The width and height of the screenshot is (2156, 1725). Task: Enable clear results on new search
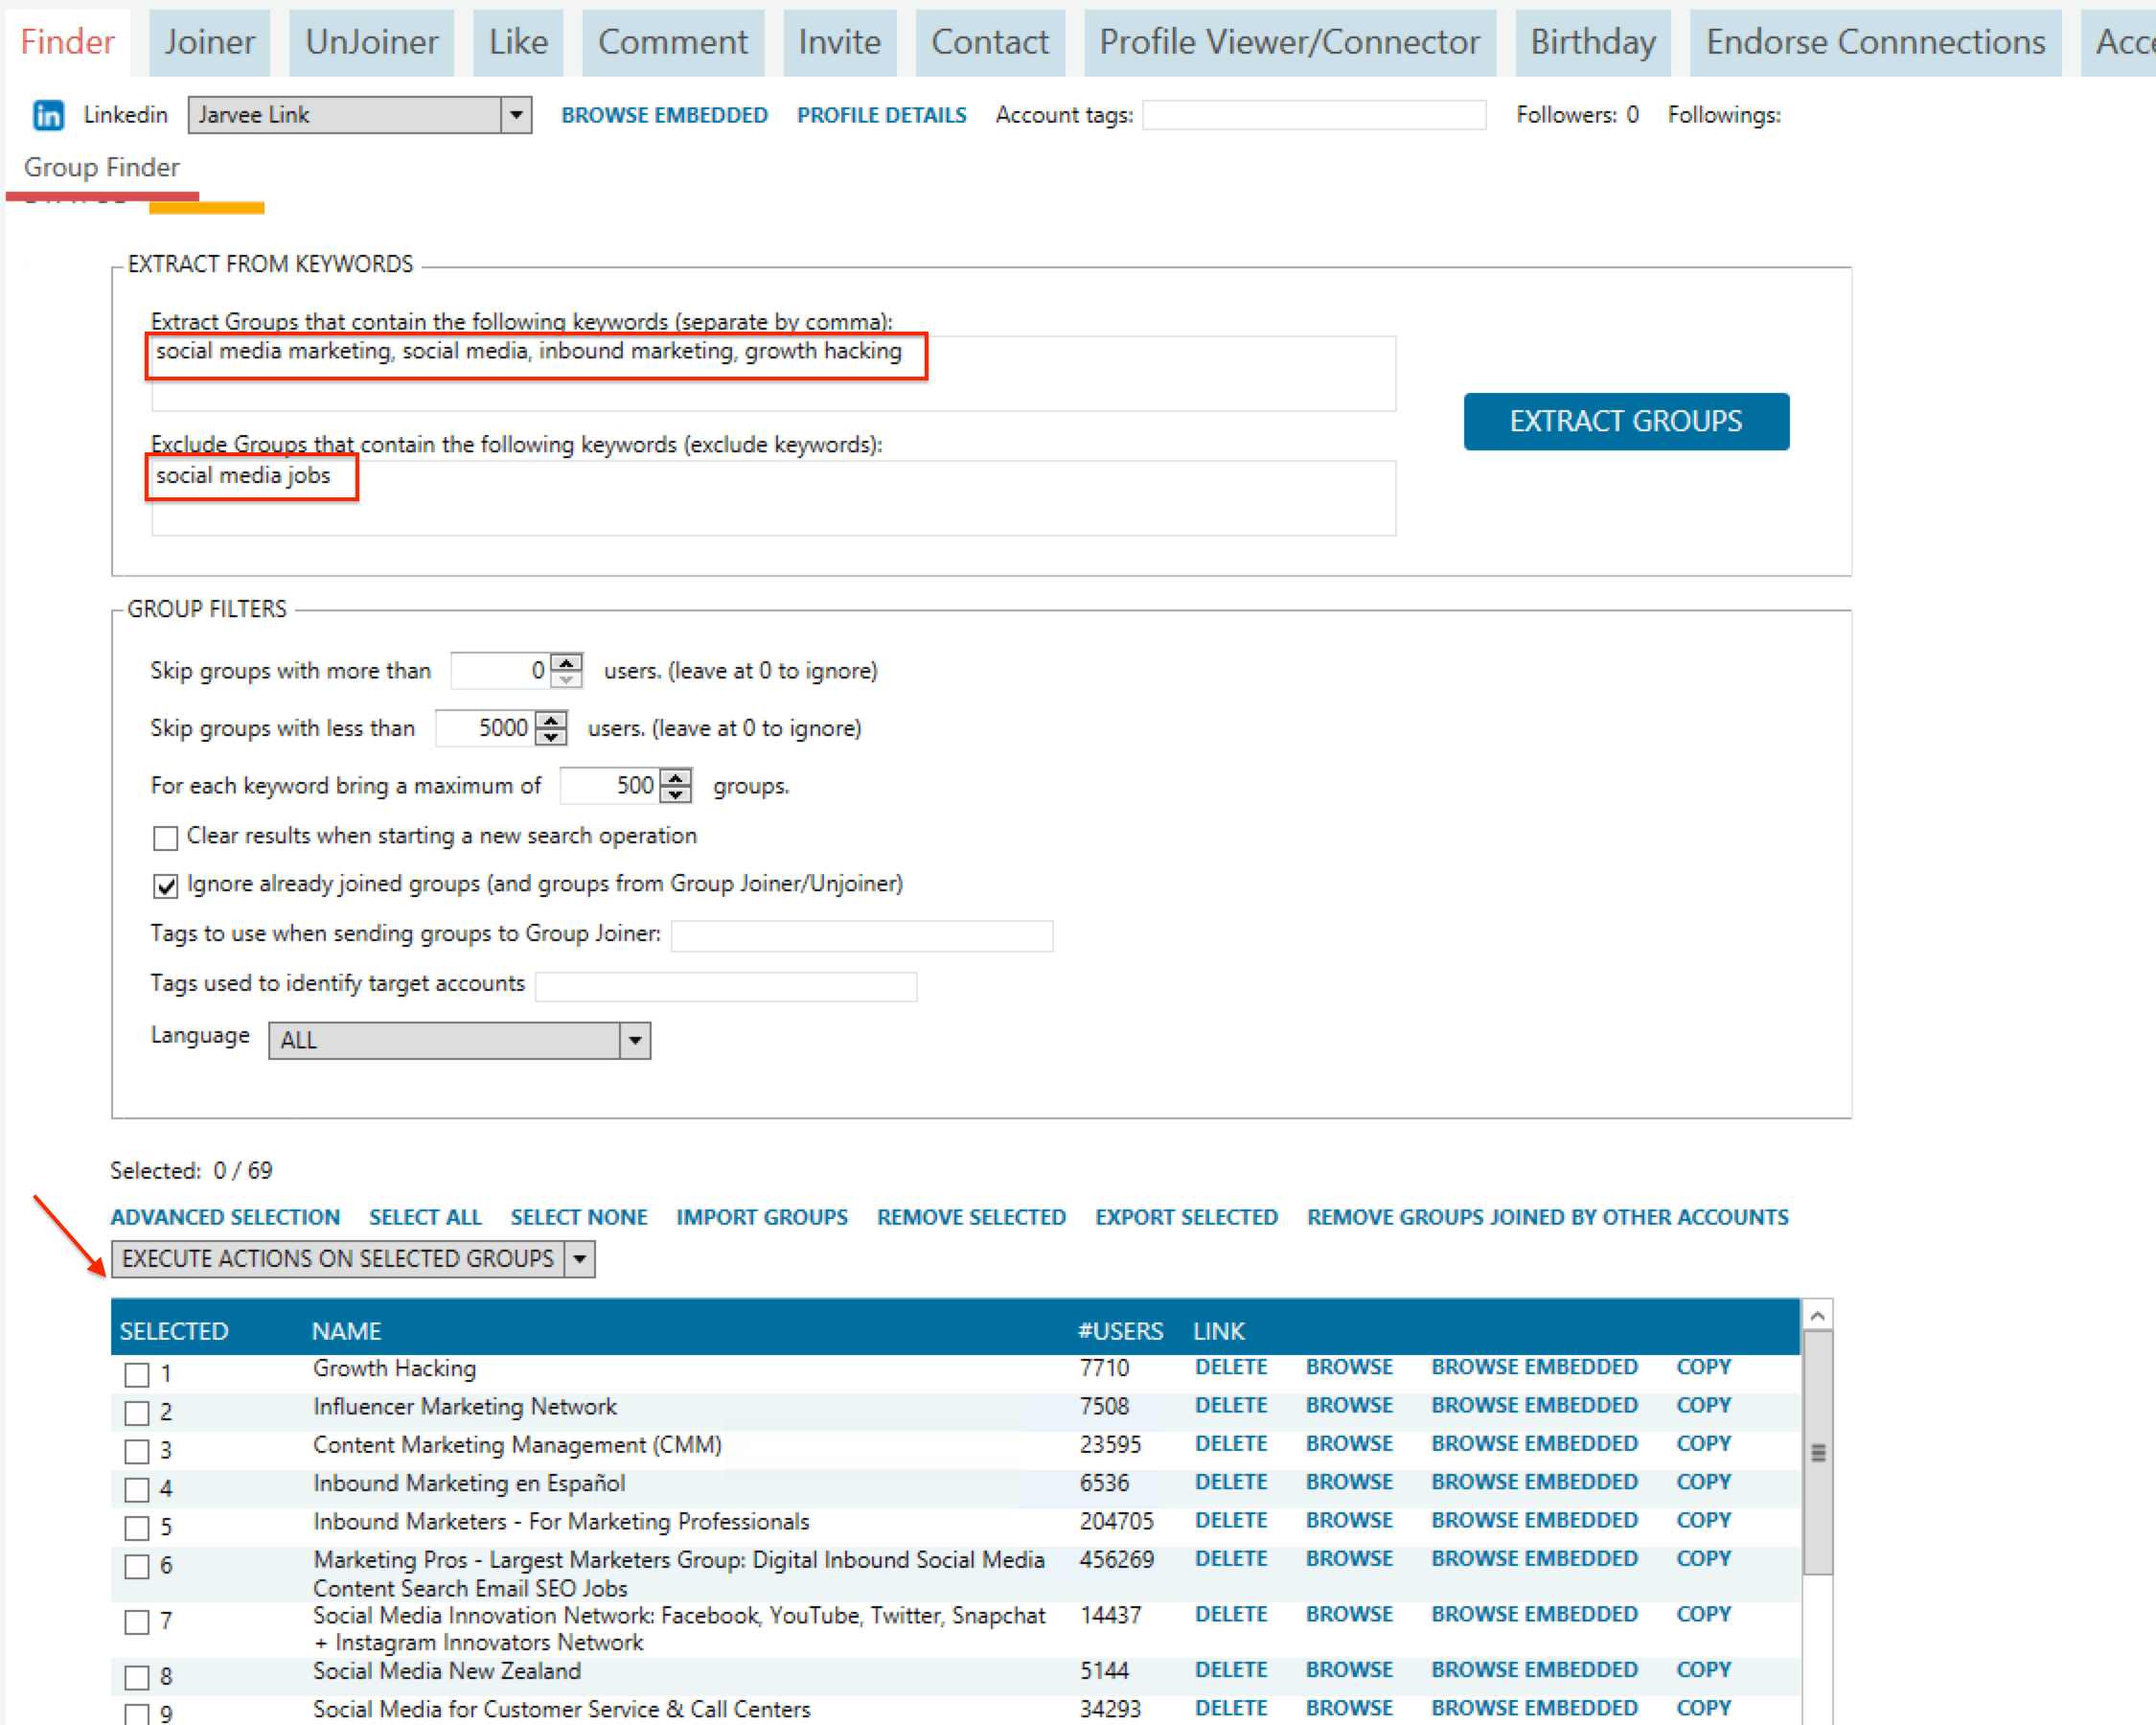coord(166,837)
